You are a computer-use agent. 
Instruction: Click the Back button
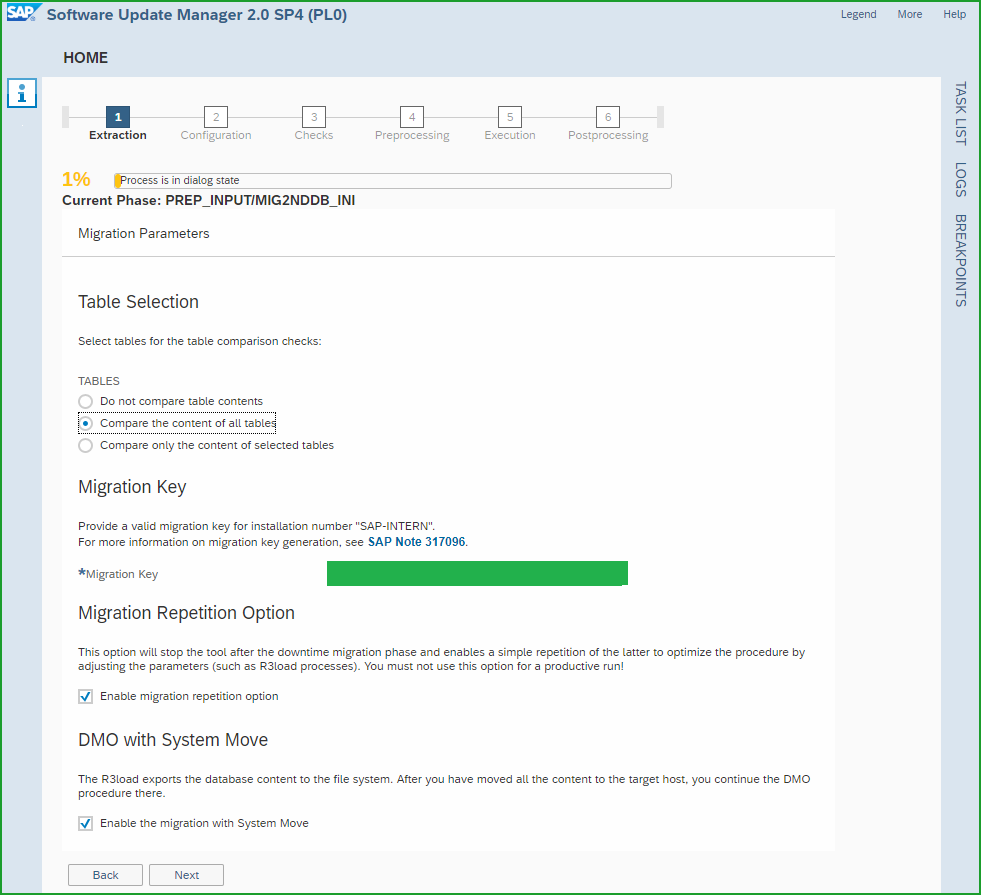(105, 875)
